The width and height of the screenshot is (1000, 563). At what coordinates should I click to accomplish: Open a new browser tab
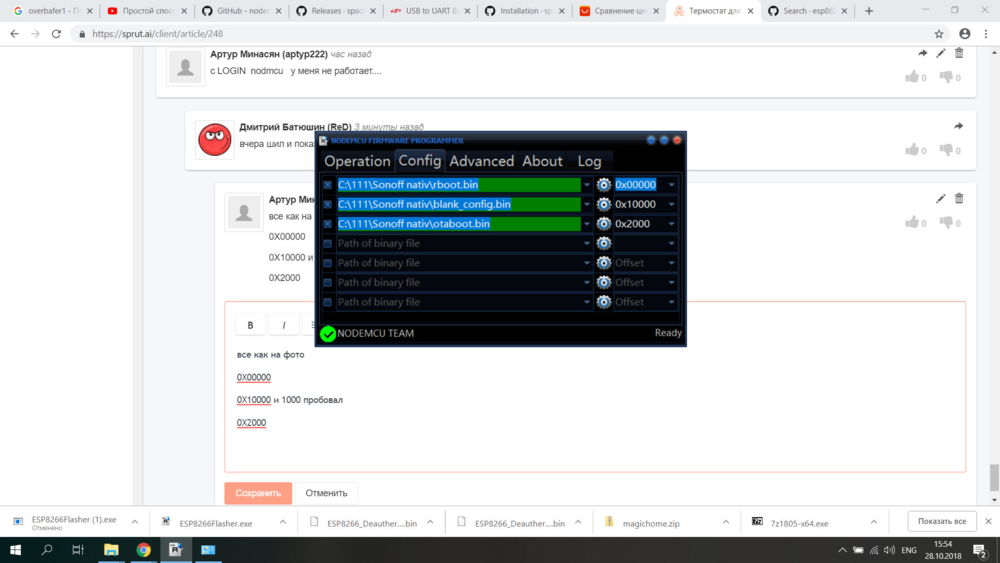point(869,11)
